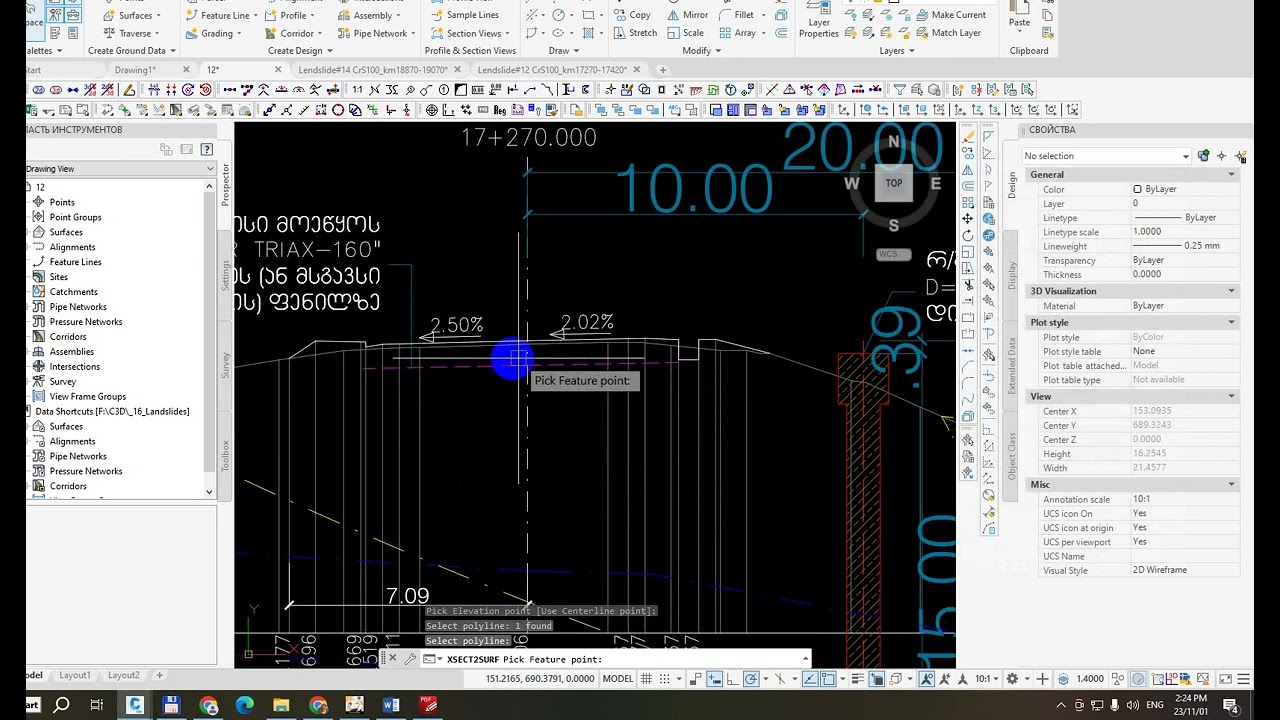Switch to Lendslide#14 CrS100_km18870-19070 tab
Image resolution: width=1280 pixels, height=720 pixels.
(371, 70)
